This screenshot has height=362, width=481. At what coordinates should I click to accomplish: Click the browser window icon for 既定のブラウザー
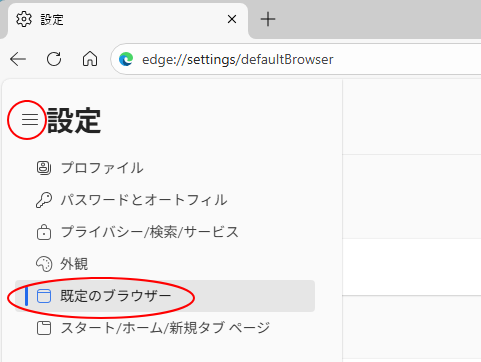[x=44, y=296]
